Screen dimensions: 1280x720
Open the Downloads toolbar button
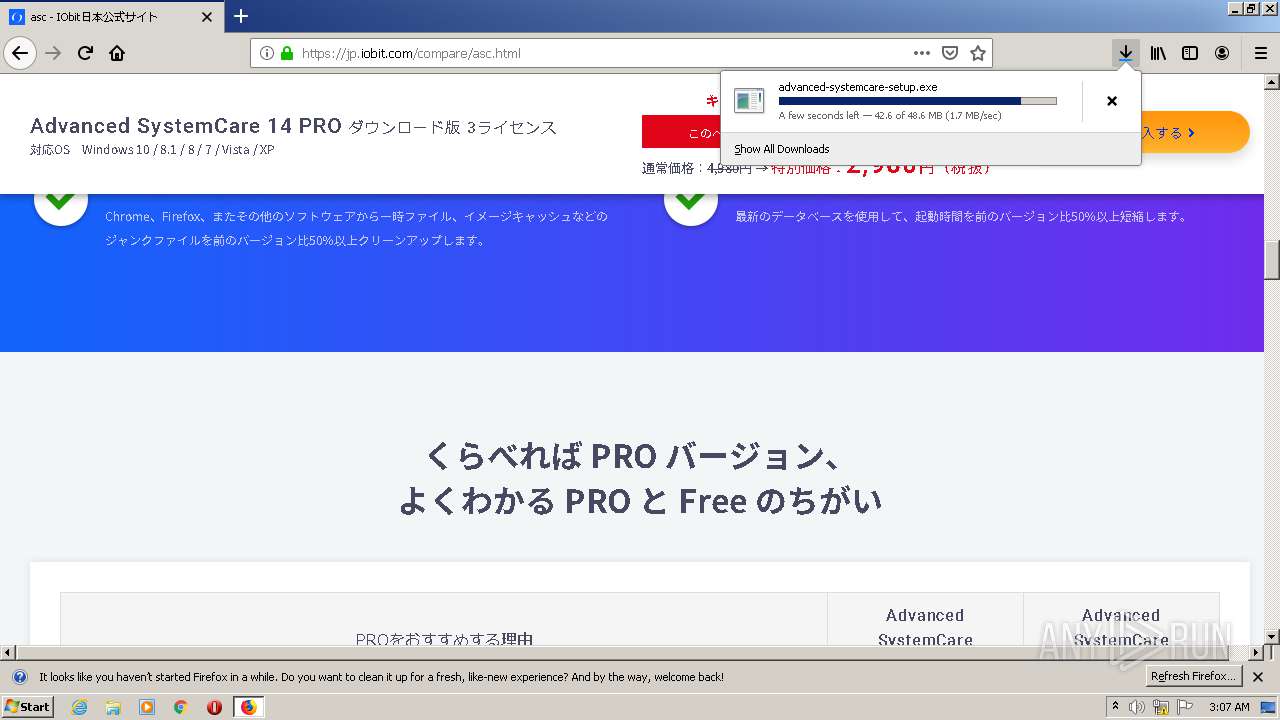1126,53
